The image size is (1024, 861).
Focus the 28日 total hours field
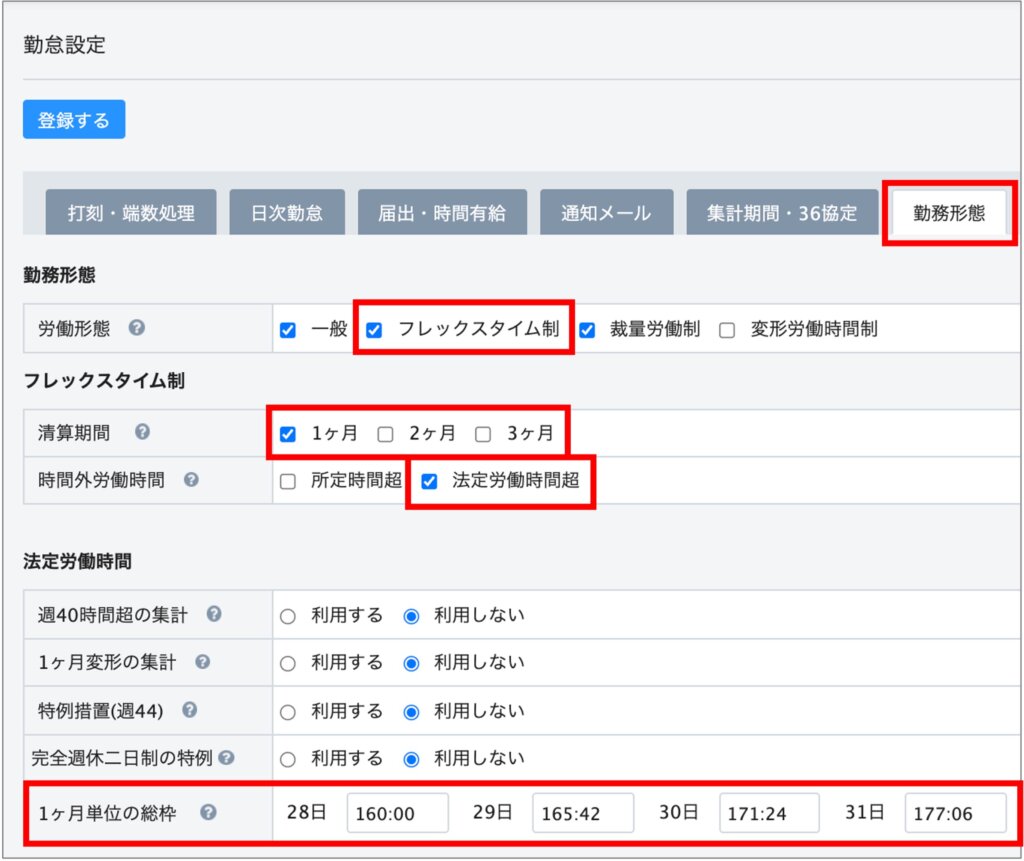pyautogui.click(x=397, y=813)
